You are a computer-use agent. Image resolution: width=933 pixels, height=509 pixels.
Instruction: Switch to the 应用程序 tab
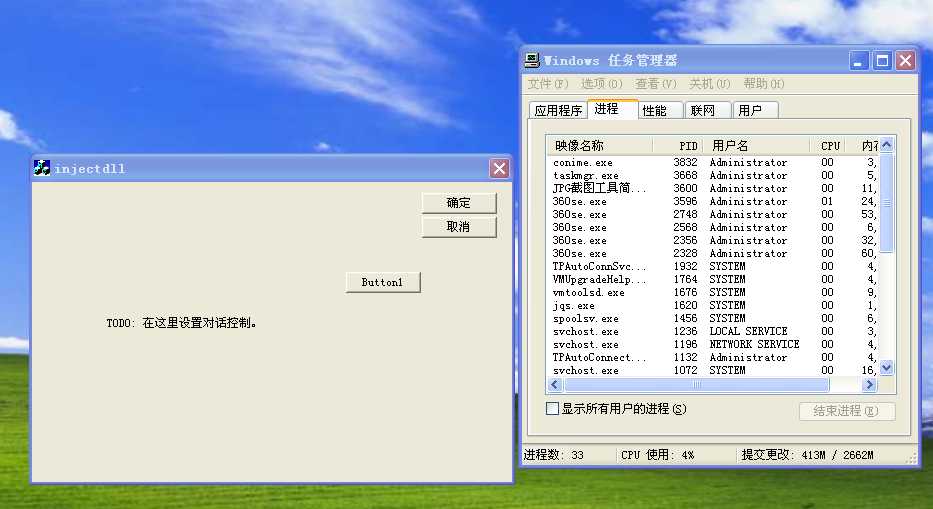click(558, 111)
